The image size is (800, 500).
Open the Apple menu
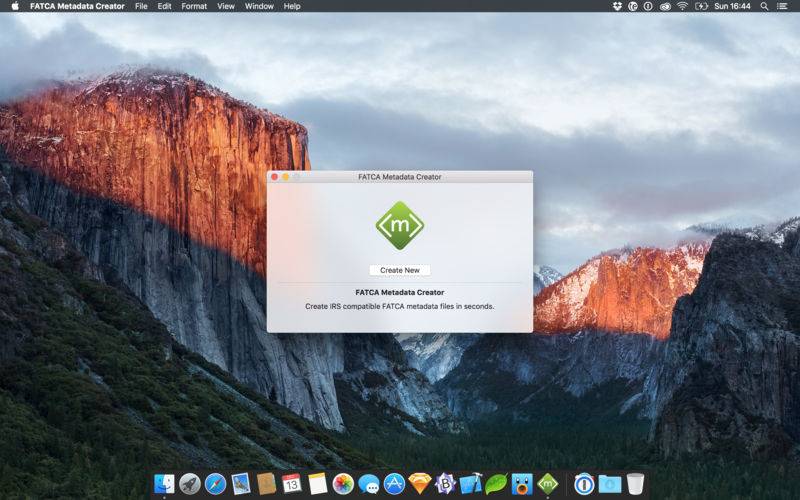click(x=15, y=6)
